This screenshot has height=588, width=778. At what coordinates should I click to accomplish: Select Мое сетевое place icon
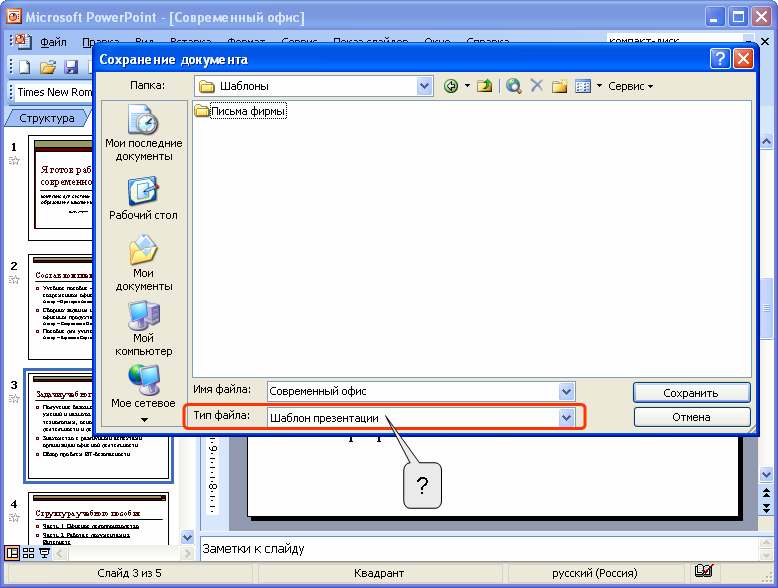pos(143,386)
